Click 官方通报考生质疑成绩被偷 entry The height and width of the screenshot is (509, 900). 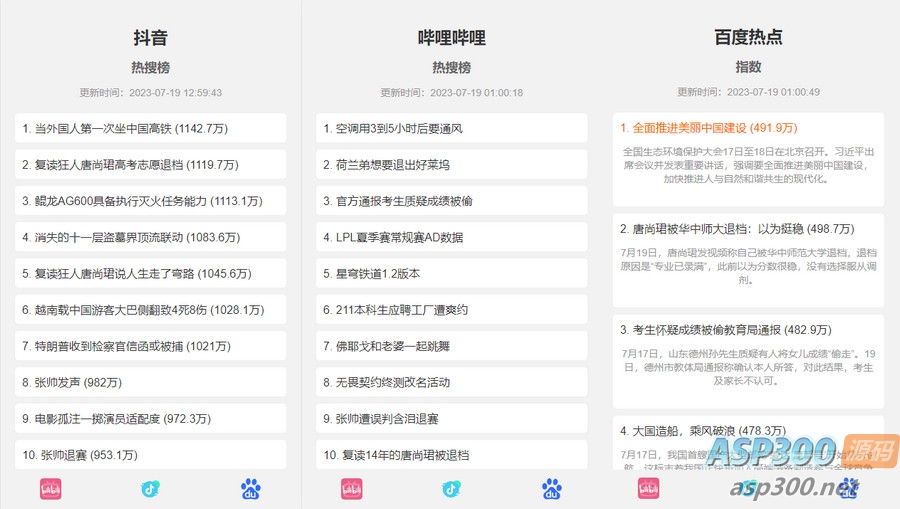(451, 200)
